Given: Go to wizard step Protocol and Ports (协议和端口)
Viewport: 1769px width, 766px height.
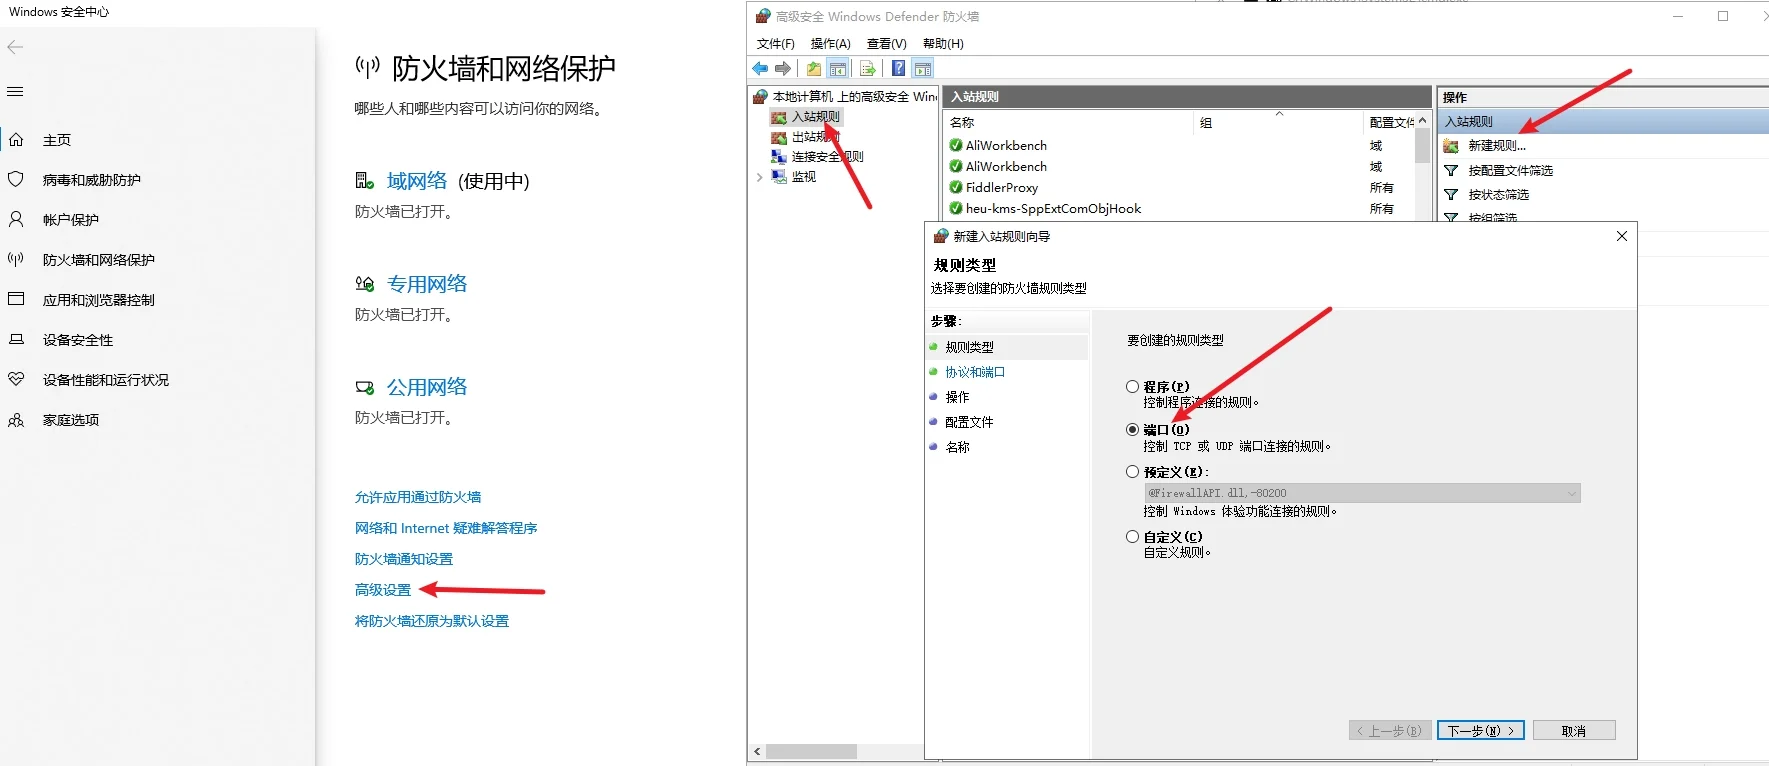Looking at the screenshot, I should tap(975, 372).
